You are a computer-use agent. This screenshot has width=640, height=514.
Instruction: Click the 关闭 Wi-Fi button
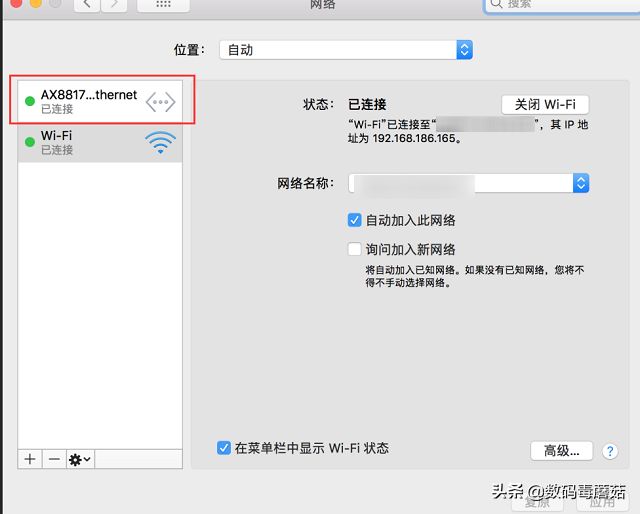[545, 105]
